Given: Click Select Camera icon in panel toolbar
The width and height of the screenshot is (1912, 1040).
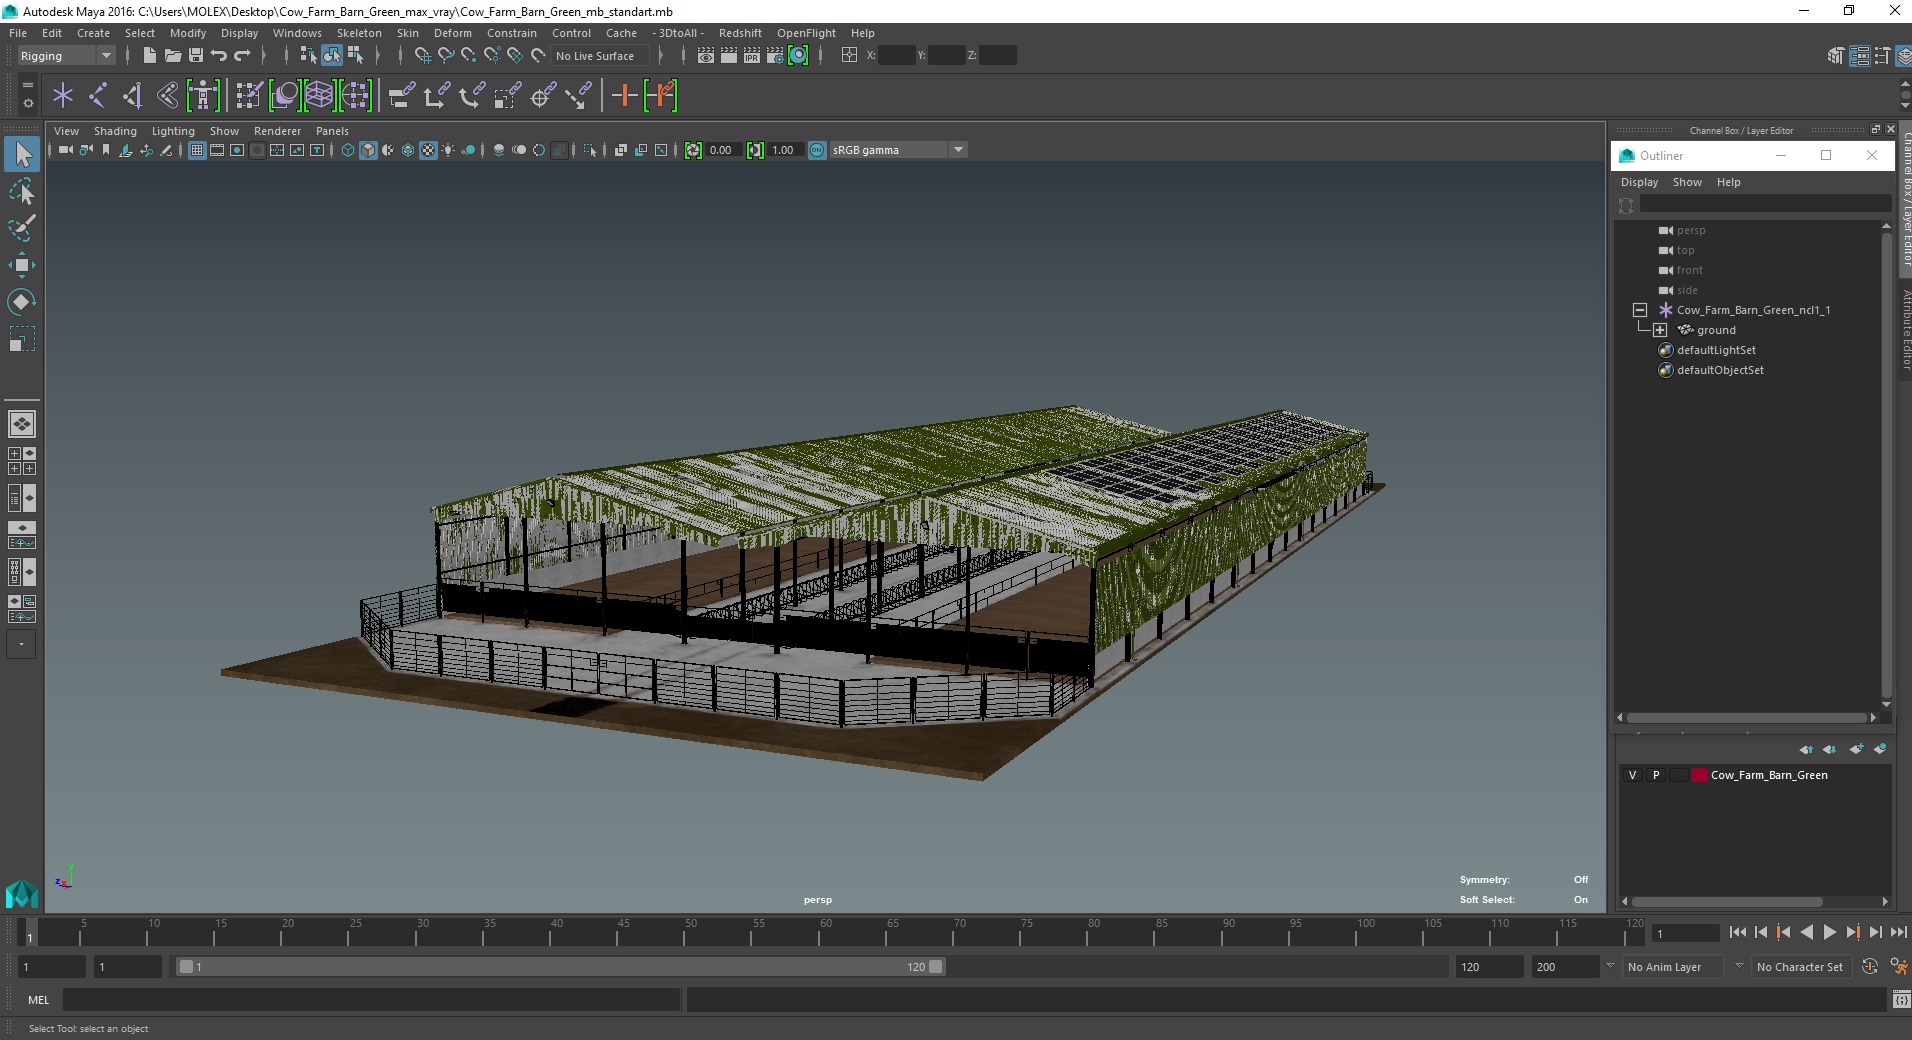Looking at the screenshot, I should [x=66, y=150].
